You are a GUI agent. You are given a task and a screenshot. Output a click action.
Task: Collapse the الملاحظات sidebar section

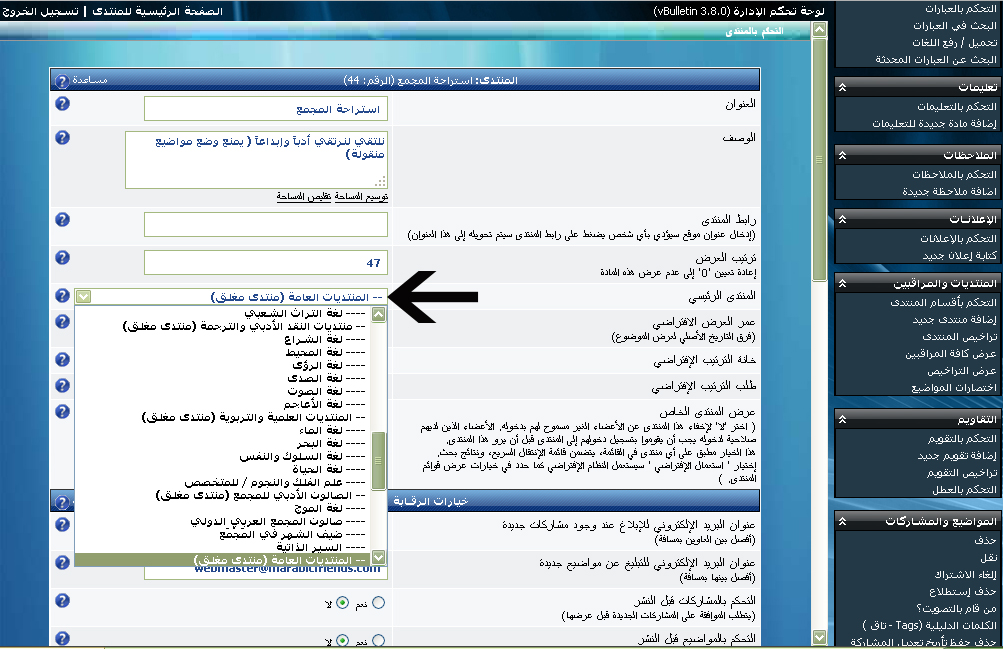point(843,155)
